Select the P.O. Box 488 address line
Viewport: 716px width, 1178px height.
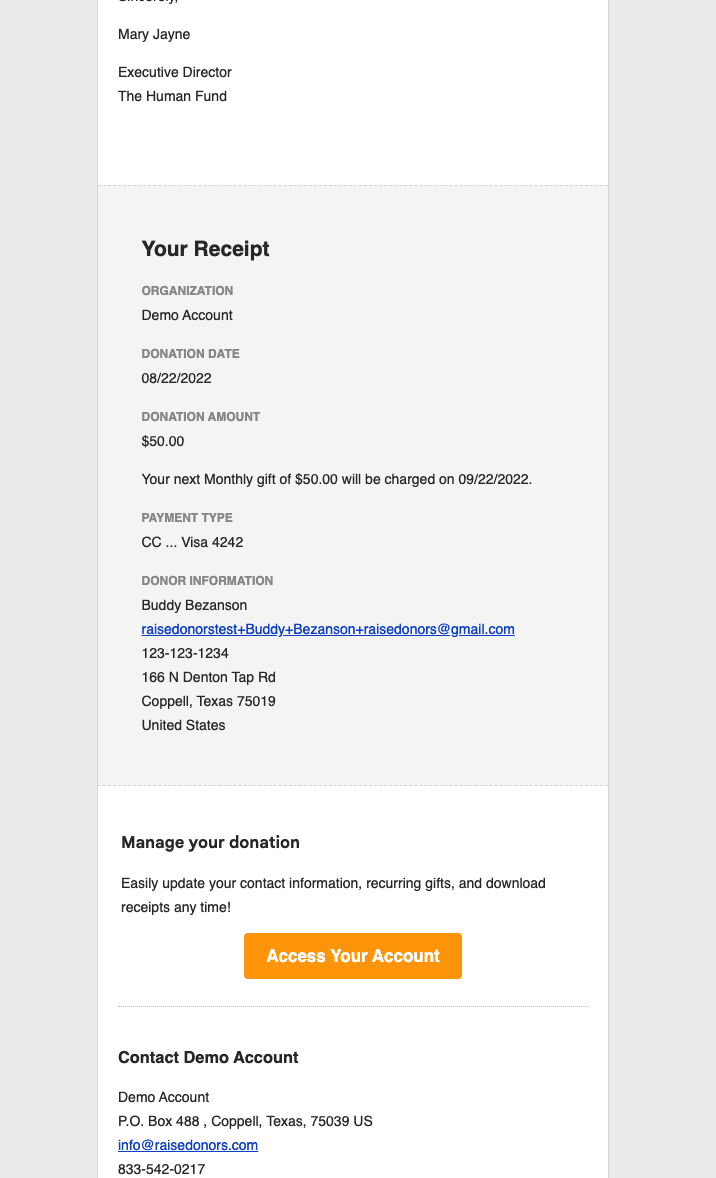click(245, 1121)
